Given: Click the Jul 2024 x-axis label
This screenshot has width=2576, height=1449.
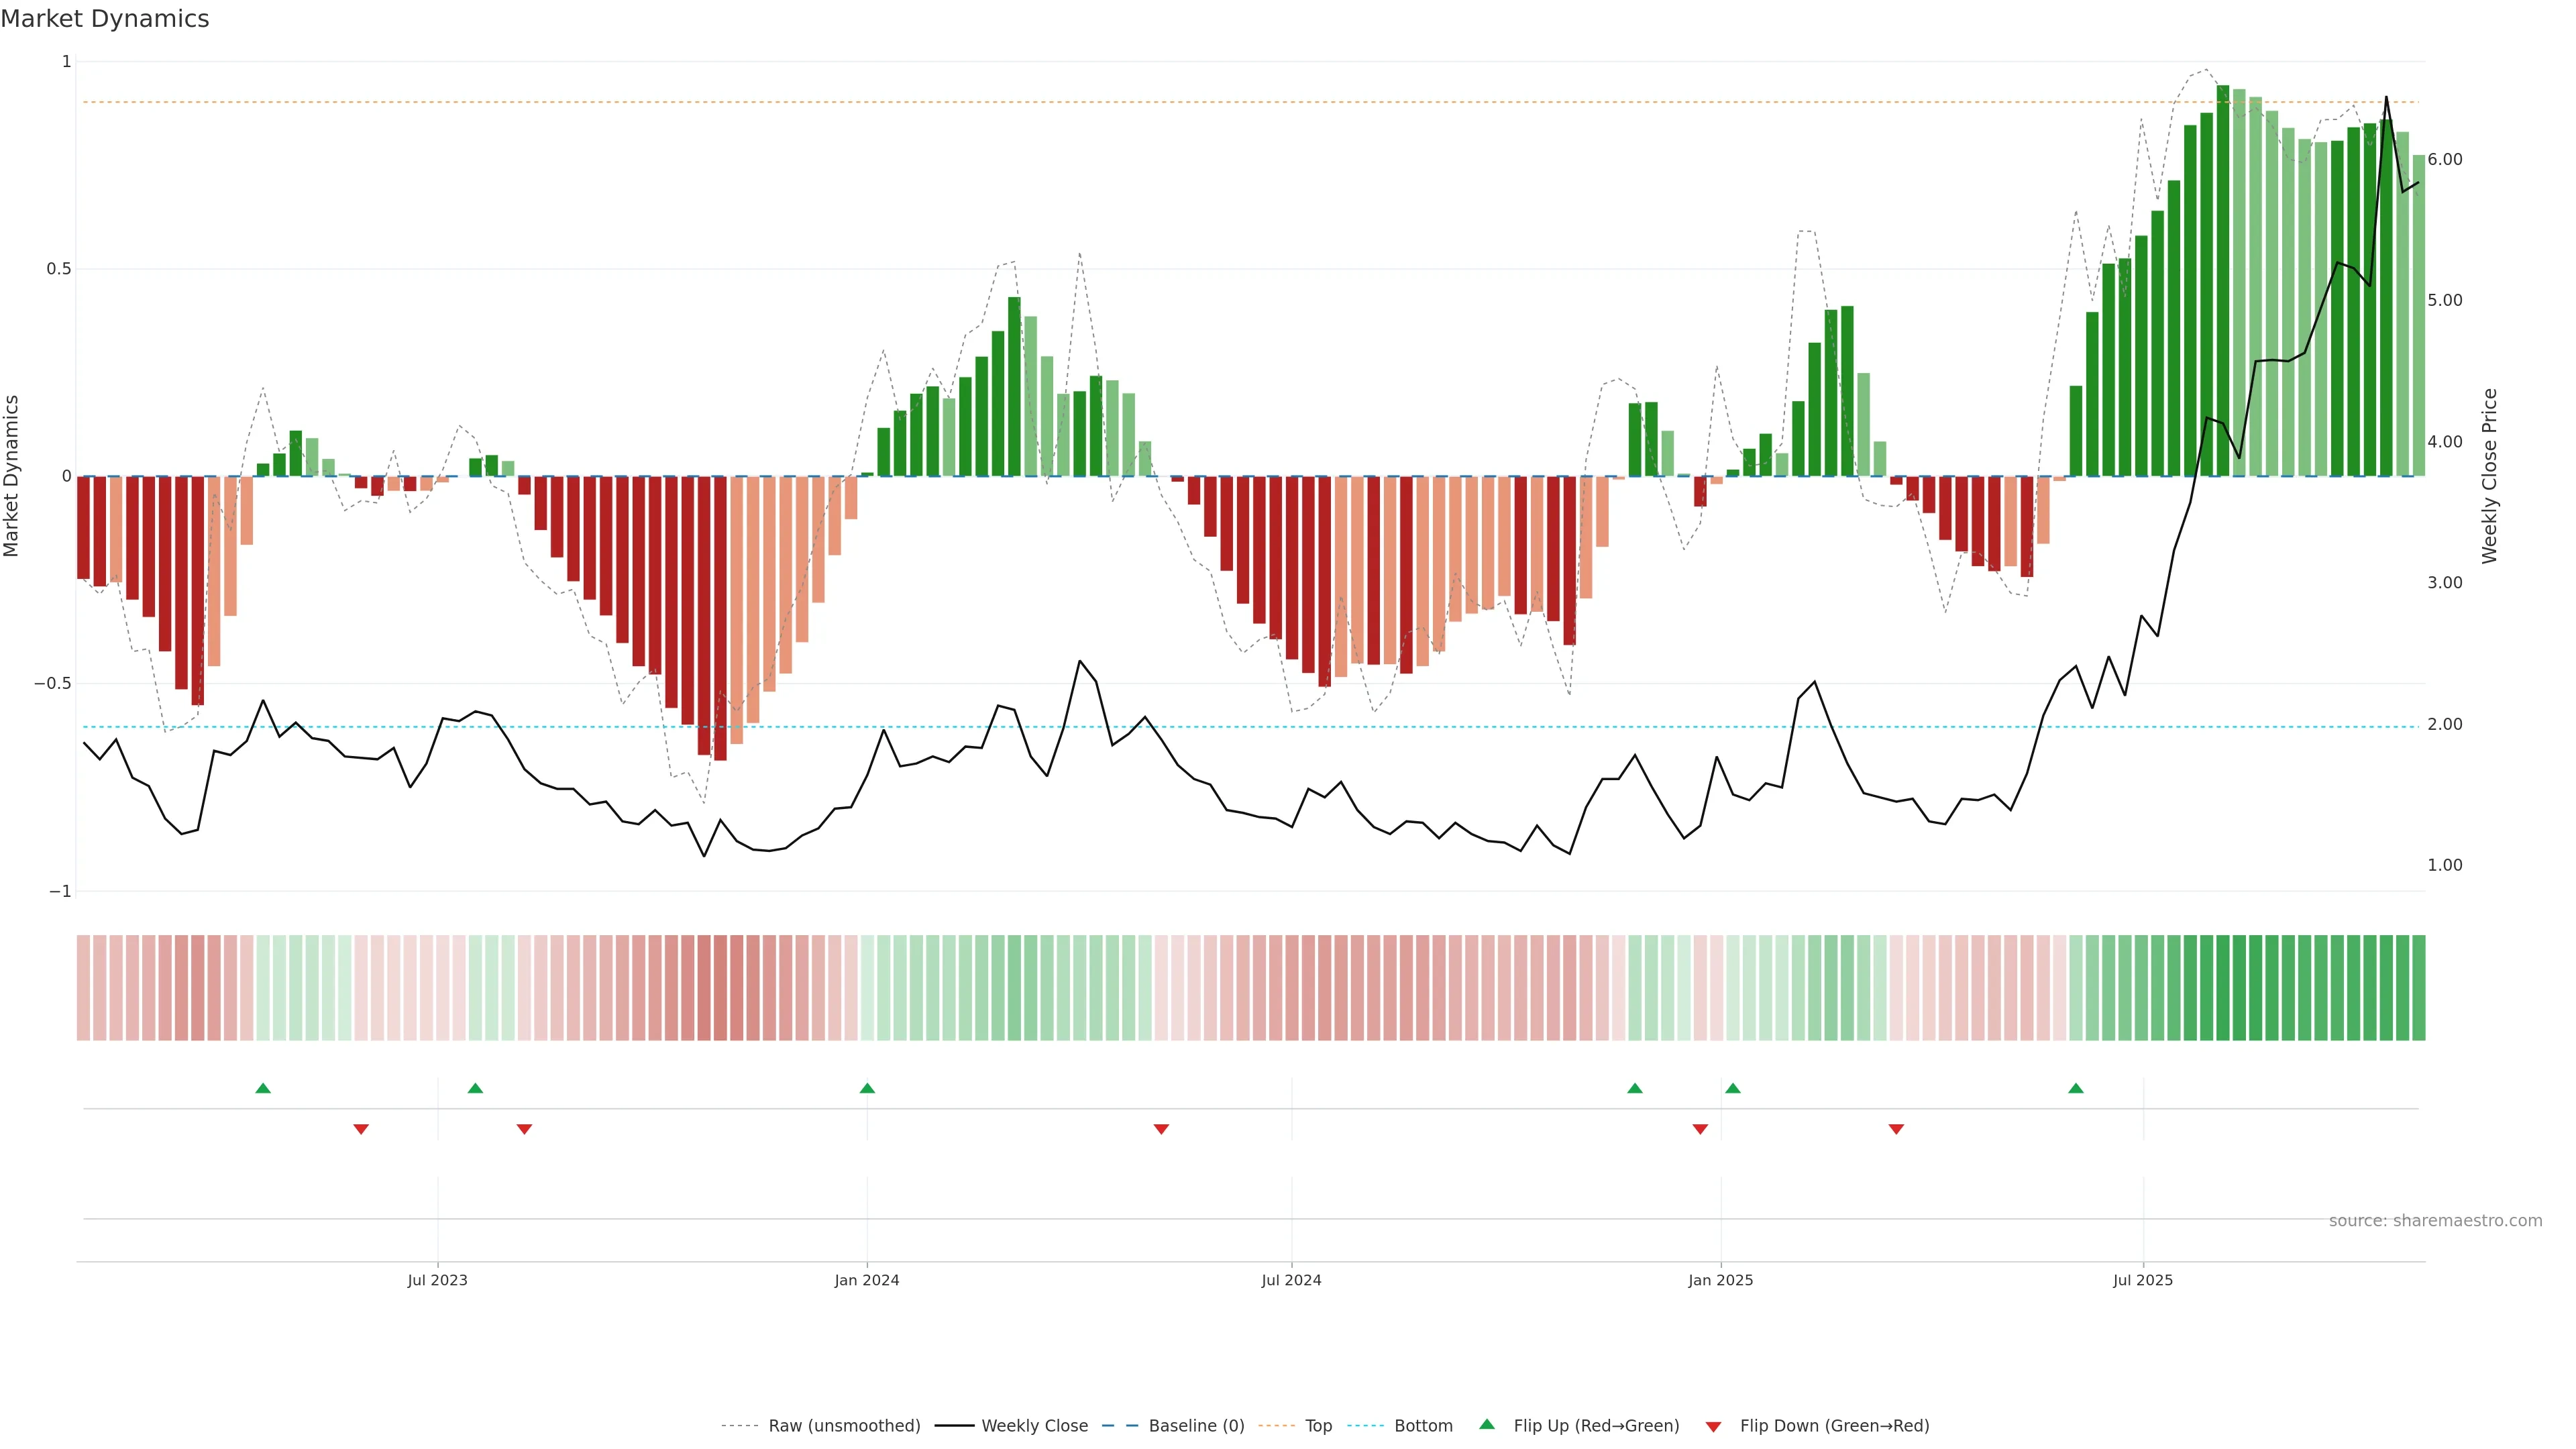Looking at the screenshot, I should 1291,1280.
